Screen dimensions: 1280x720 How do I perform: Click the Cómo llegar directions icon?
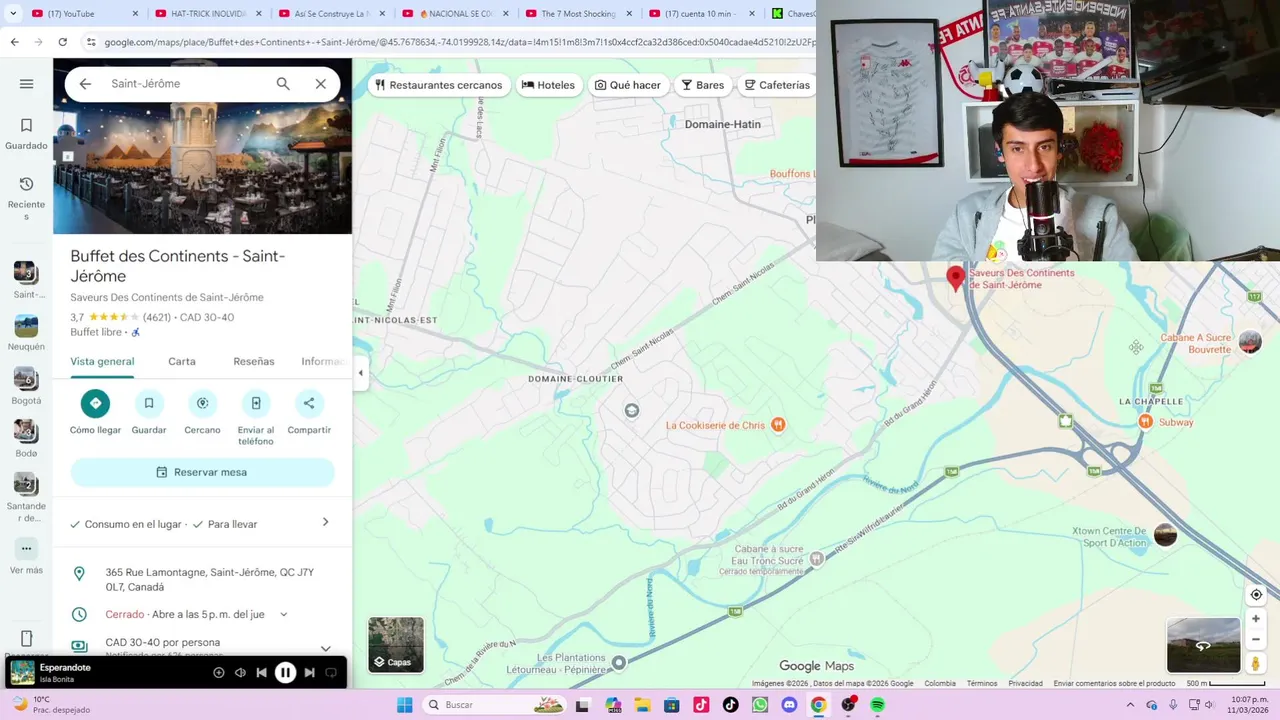[95, 403]
